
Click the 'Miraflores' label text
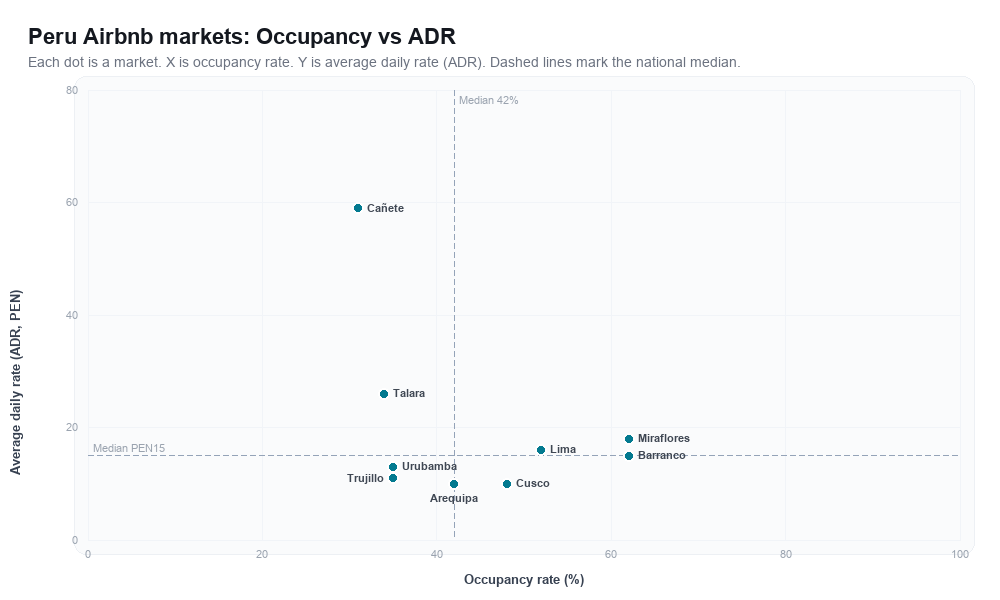(x=664, y=439)
